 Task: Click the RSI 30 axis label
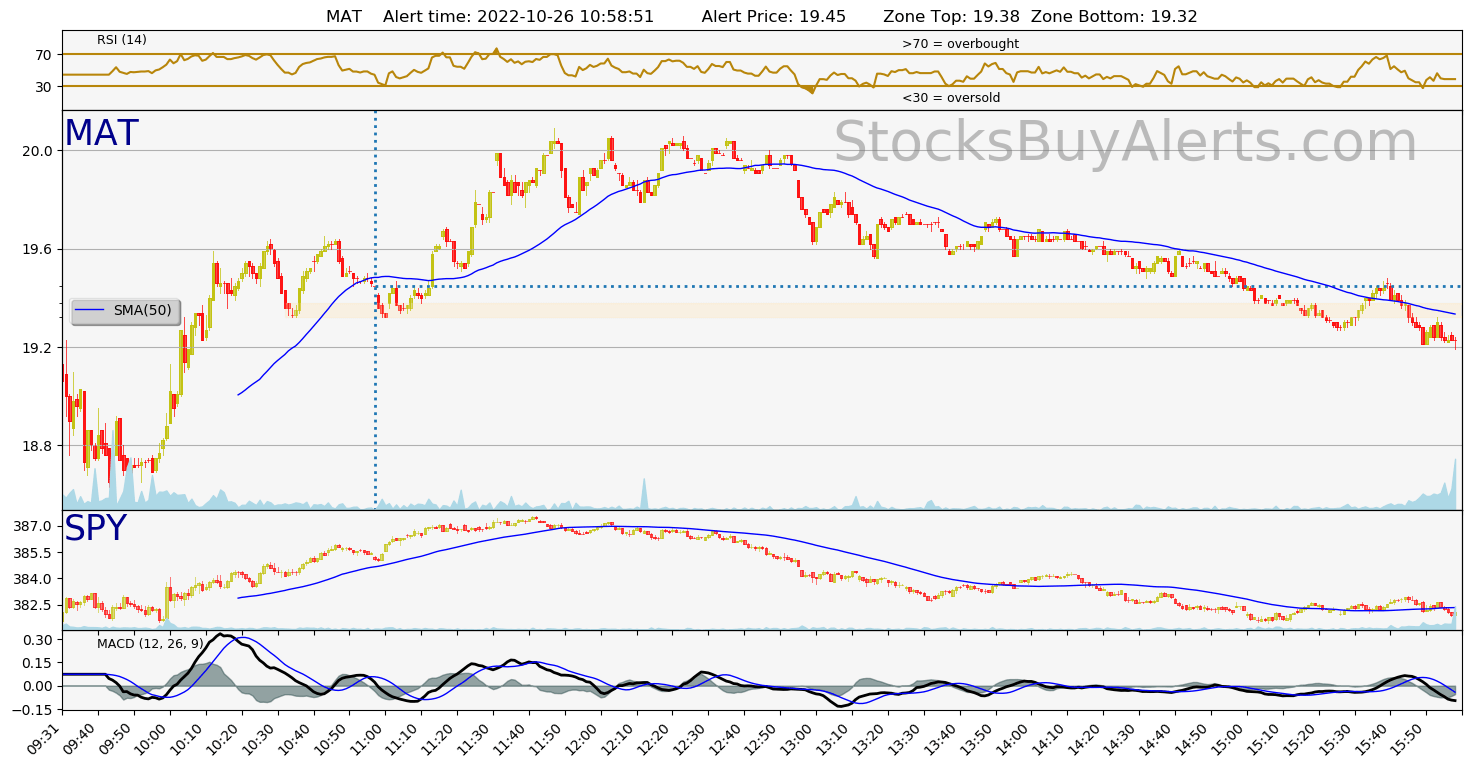44,87
